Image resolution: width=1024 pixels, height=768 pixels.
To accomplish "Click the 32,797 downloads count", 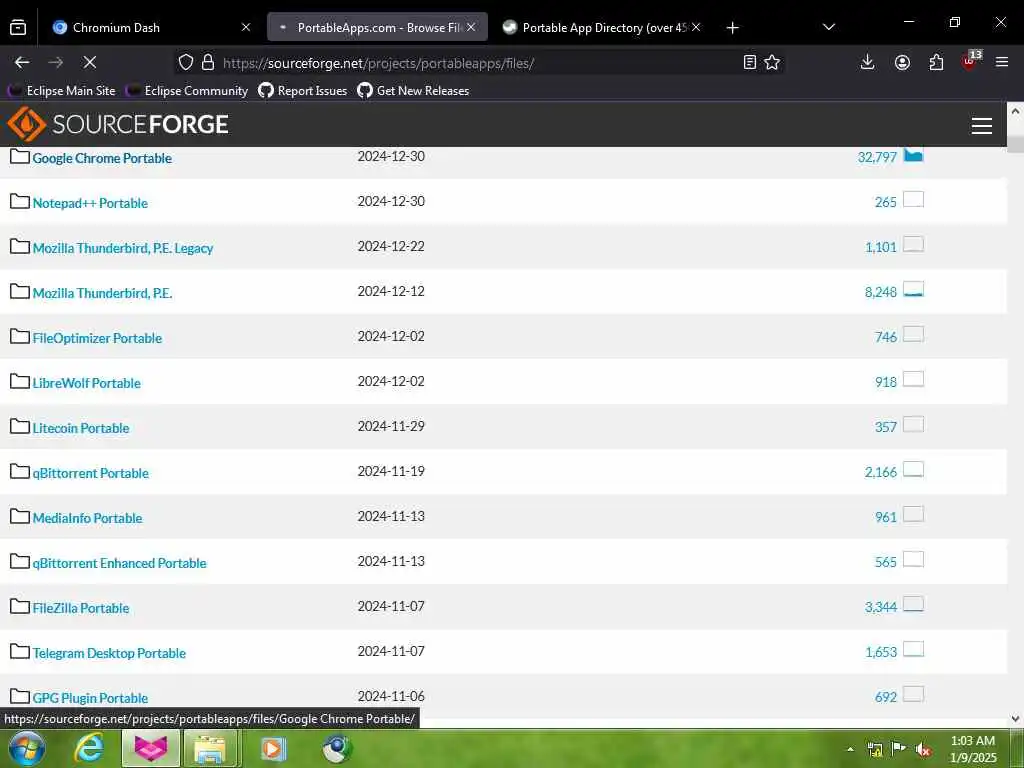I will (877, 157).
